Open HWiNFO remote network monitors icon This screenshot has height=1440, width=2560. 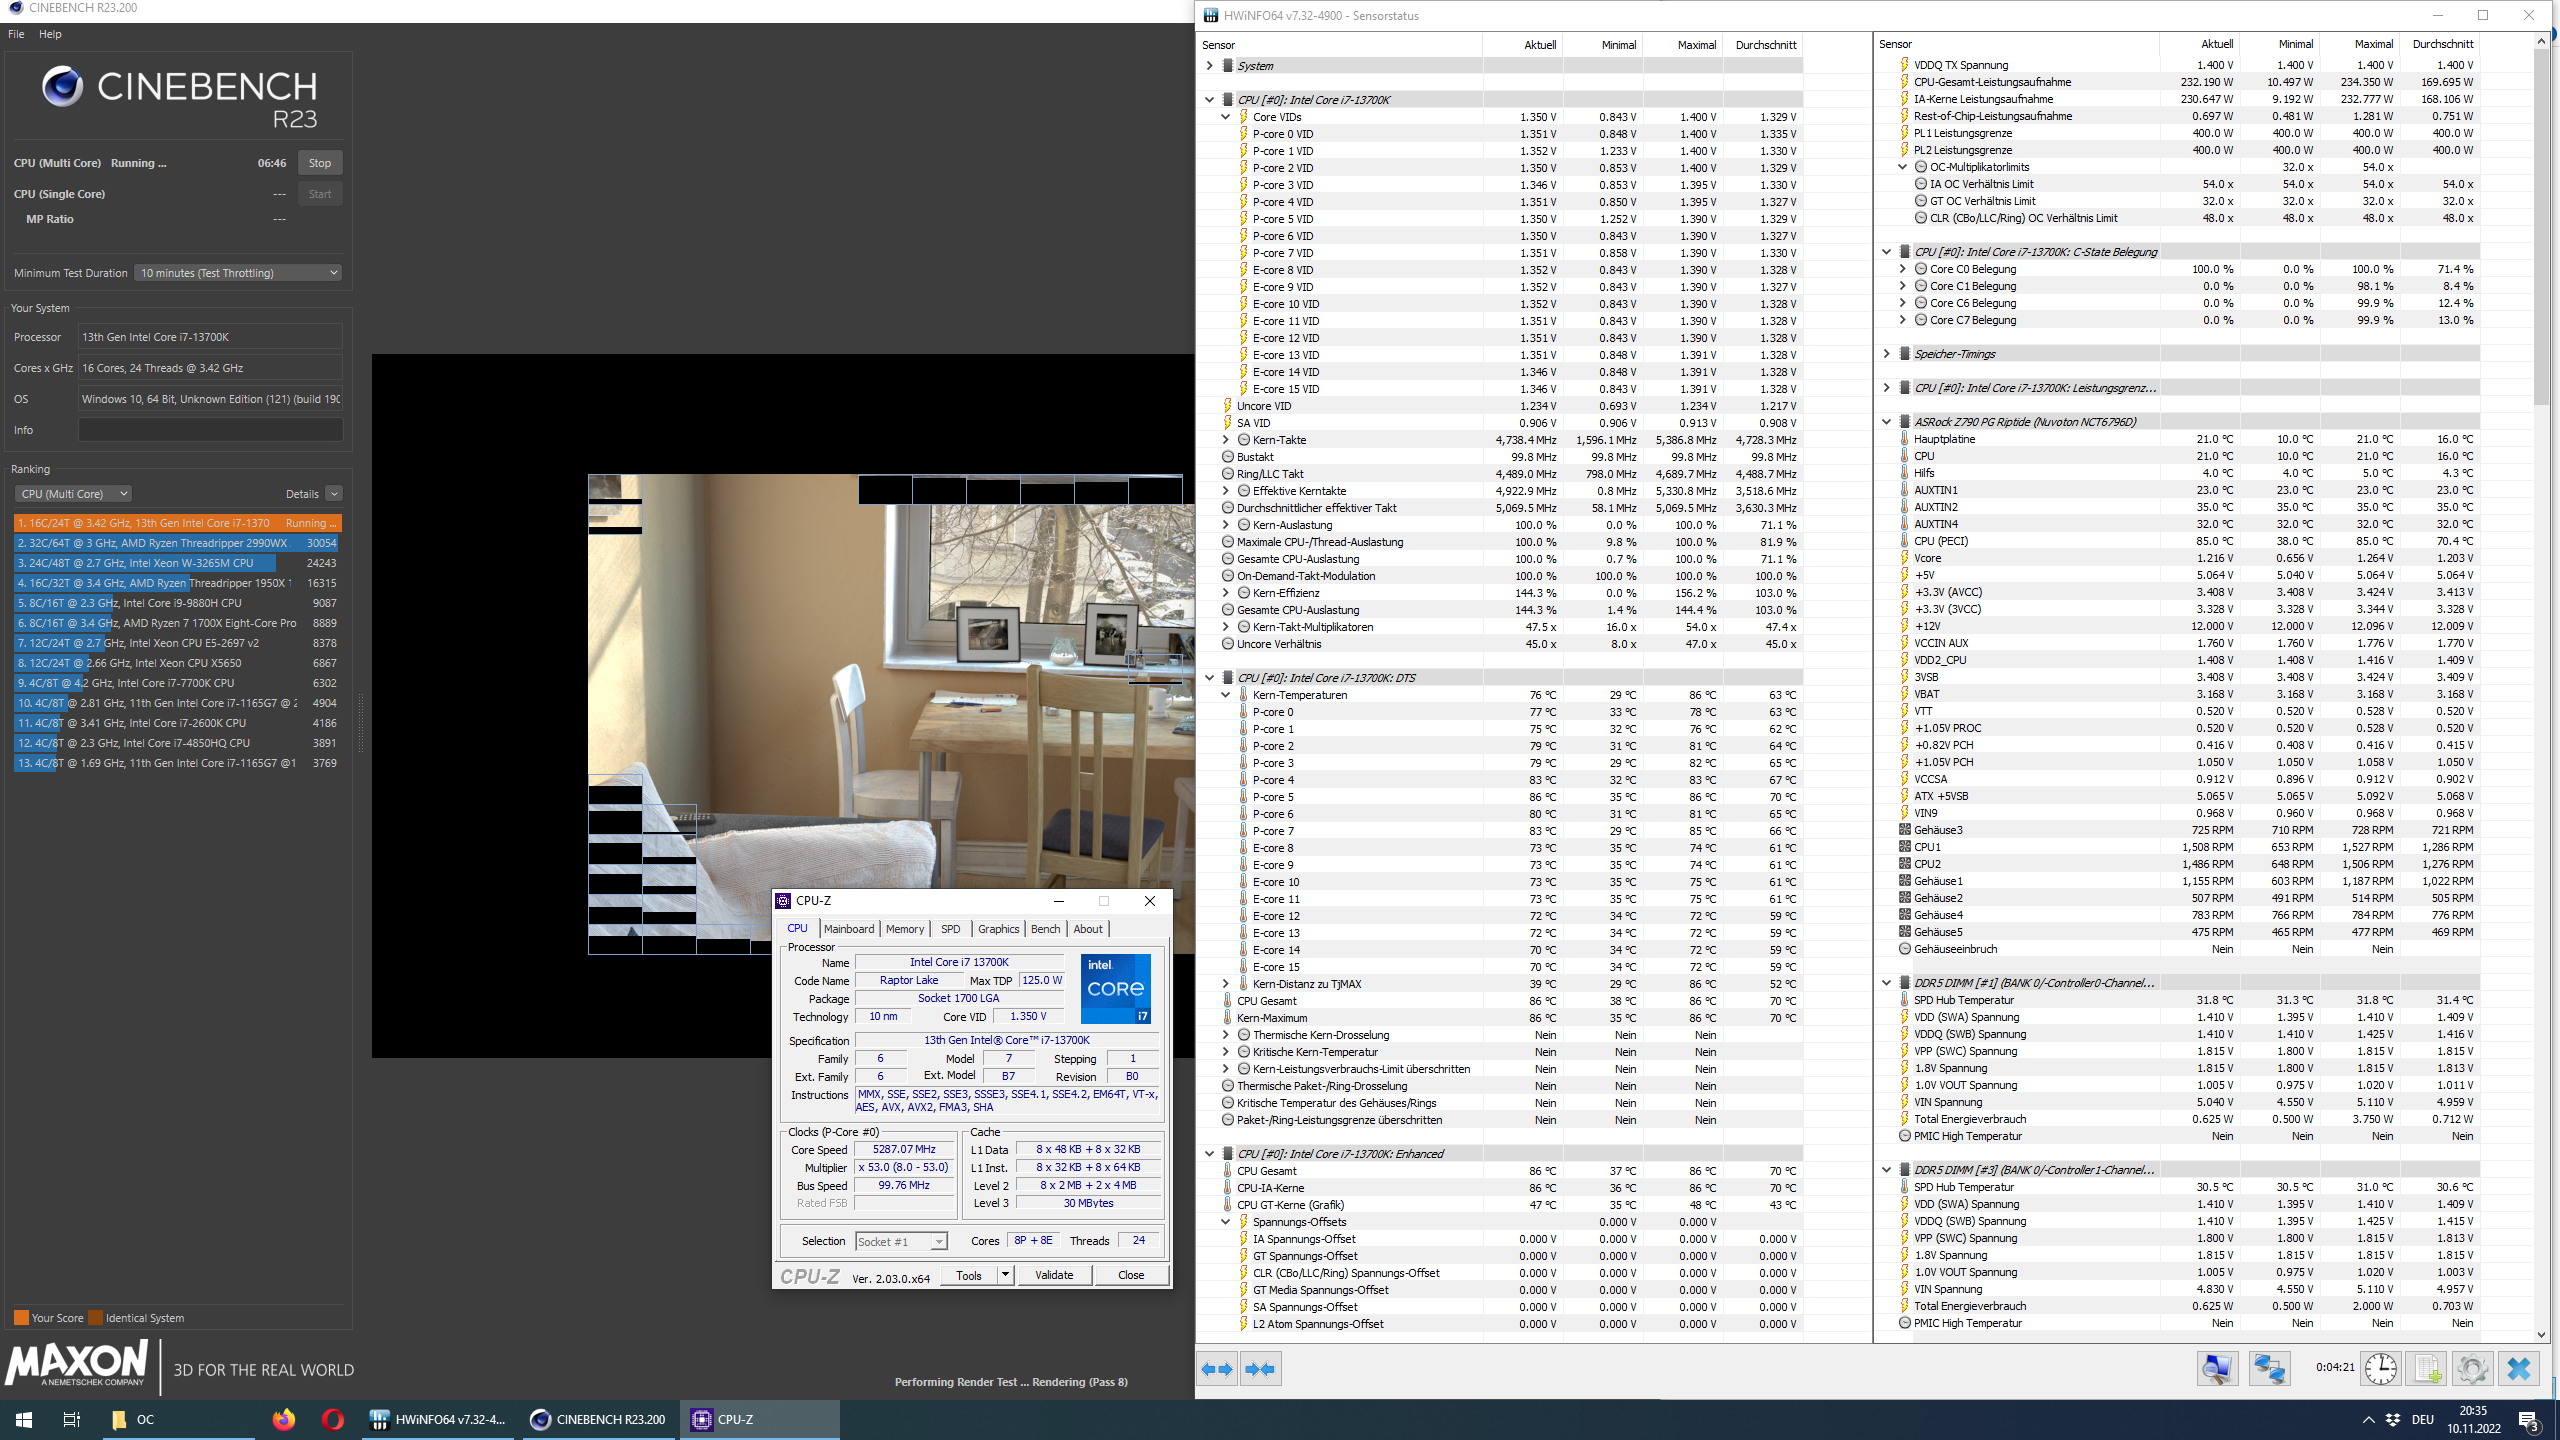click(2269, 1369)
